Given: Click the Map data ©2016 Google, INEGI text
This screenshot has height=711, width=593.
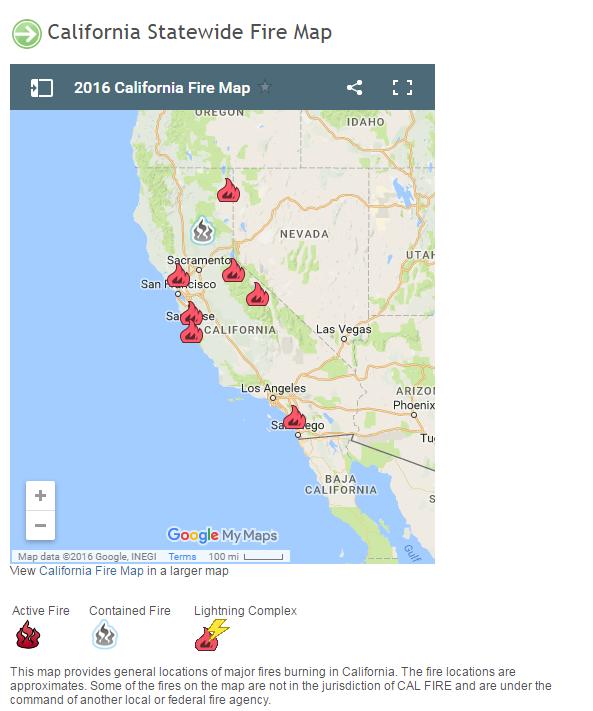Looking at the screenshot, I should 87,556.
